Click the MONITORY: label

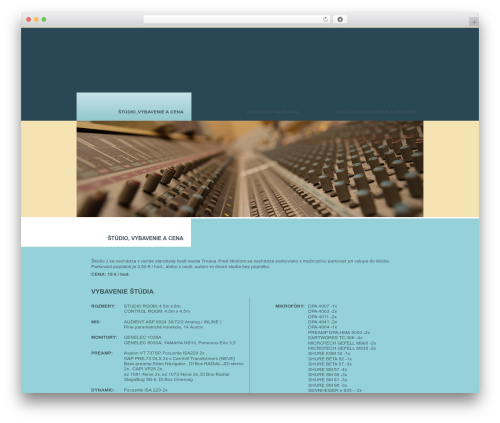(x=104, y=337)
